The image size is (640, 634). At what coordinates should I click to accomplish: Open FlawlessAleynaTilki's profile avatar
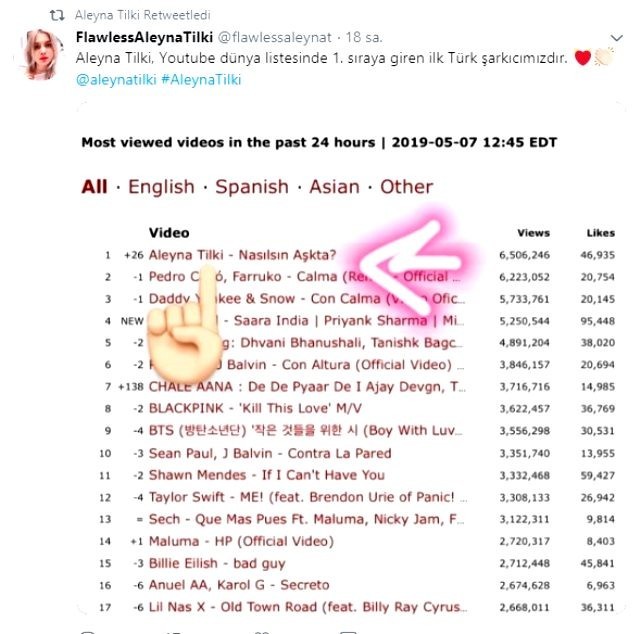click(41, 56)
